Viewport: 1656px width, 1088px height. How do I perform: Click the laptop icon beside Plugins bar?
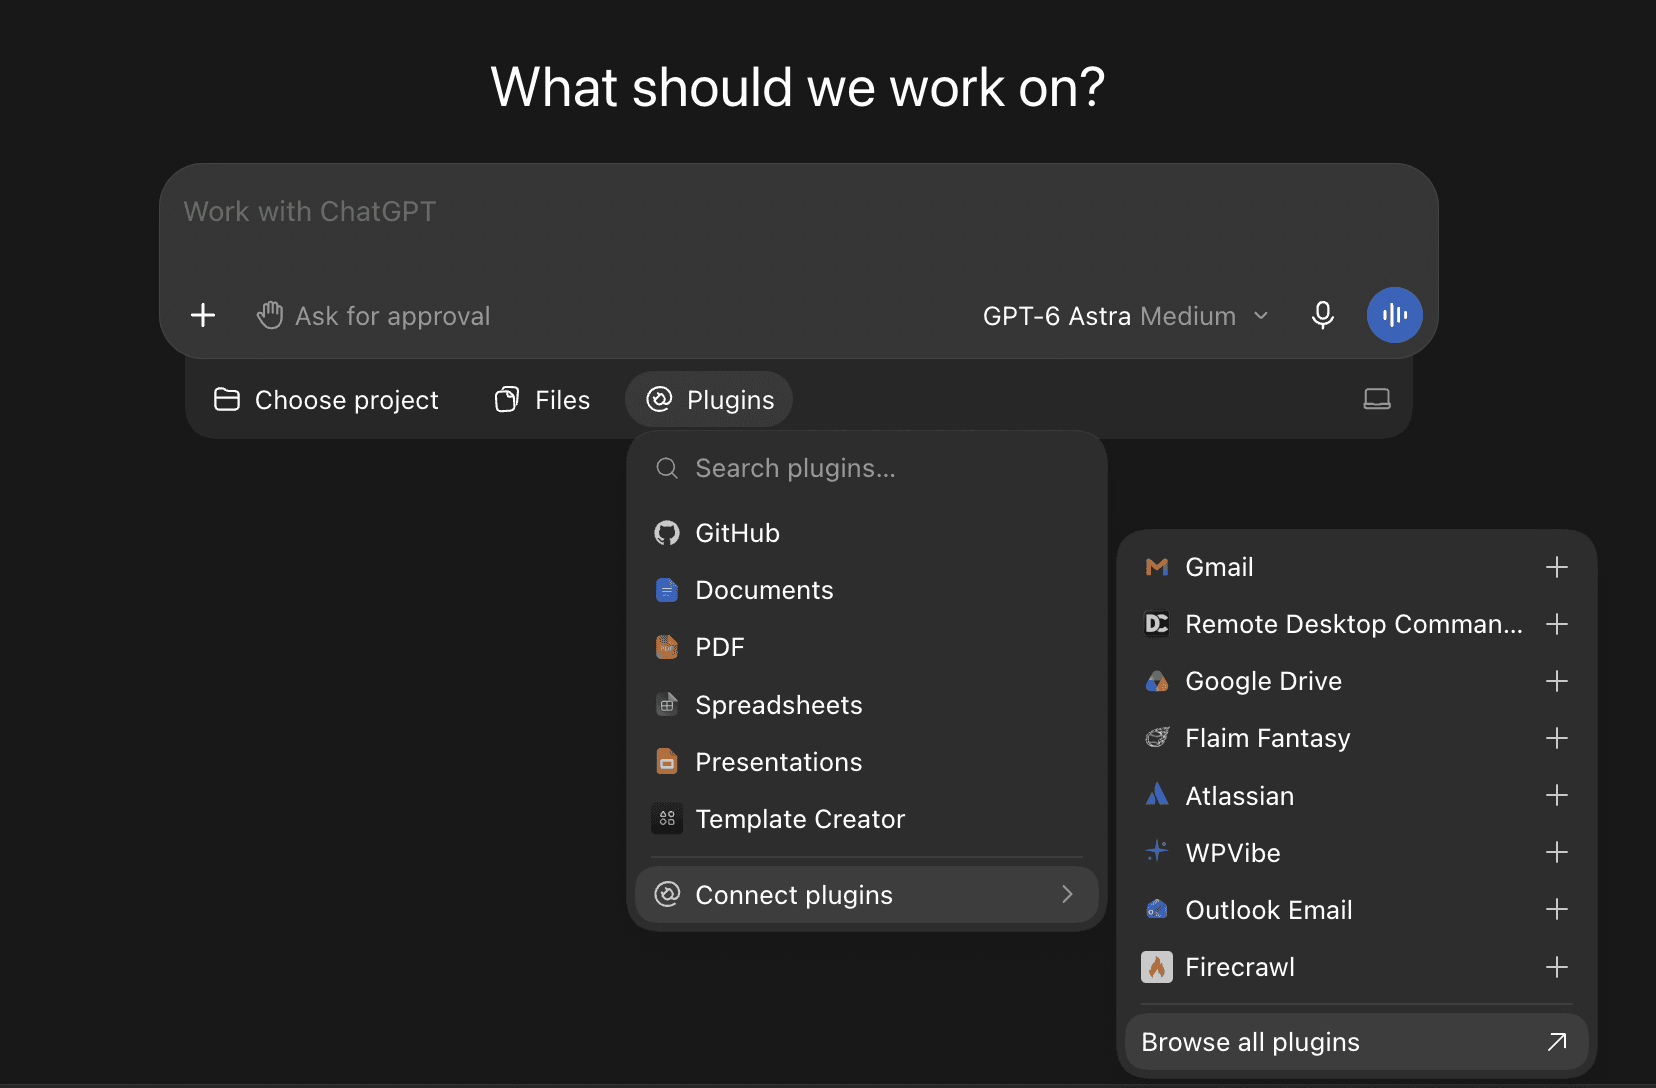tap(1377, 399)
